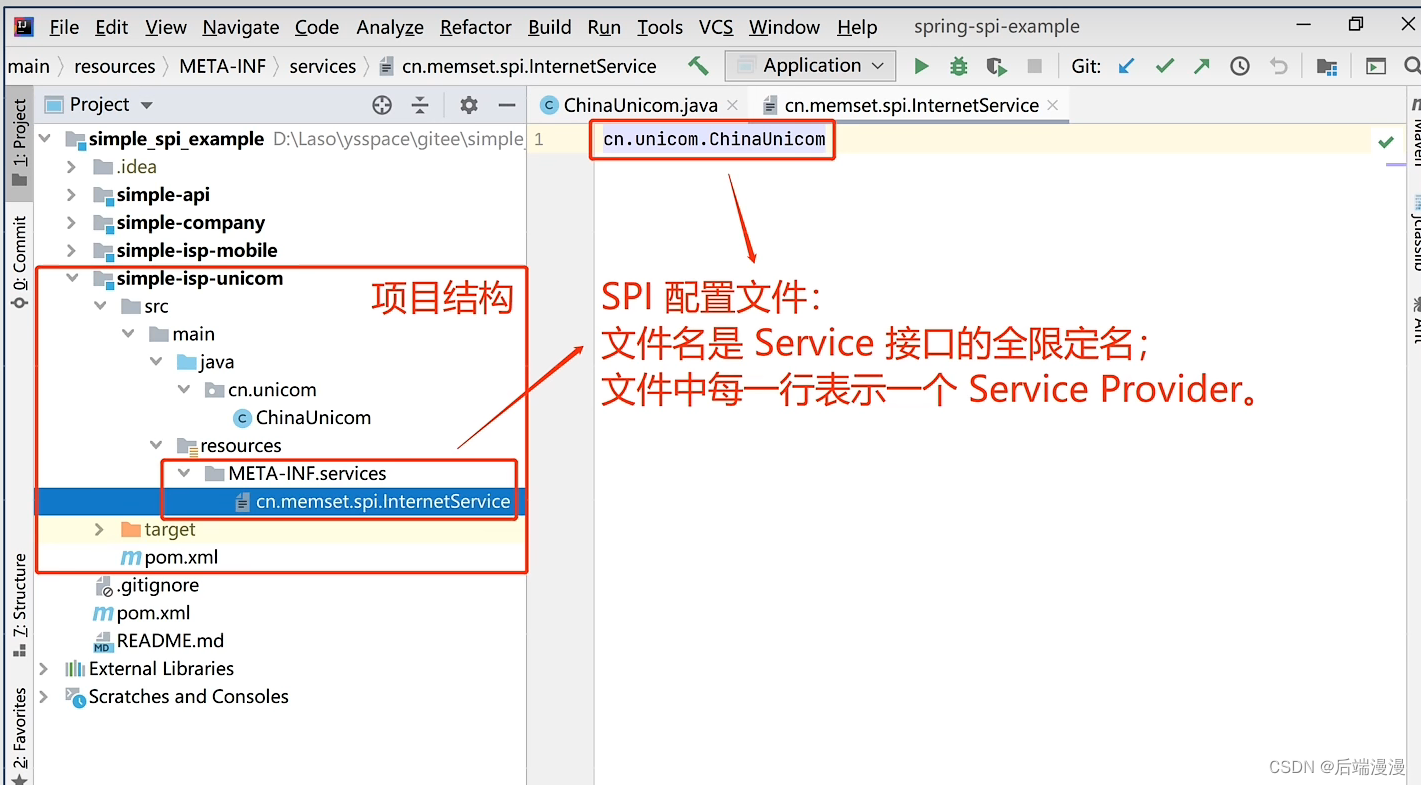The height and width of the screenshot is (785, 1421).
Task: Expand the simple-api module arrow
Action: 71,195
